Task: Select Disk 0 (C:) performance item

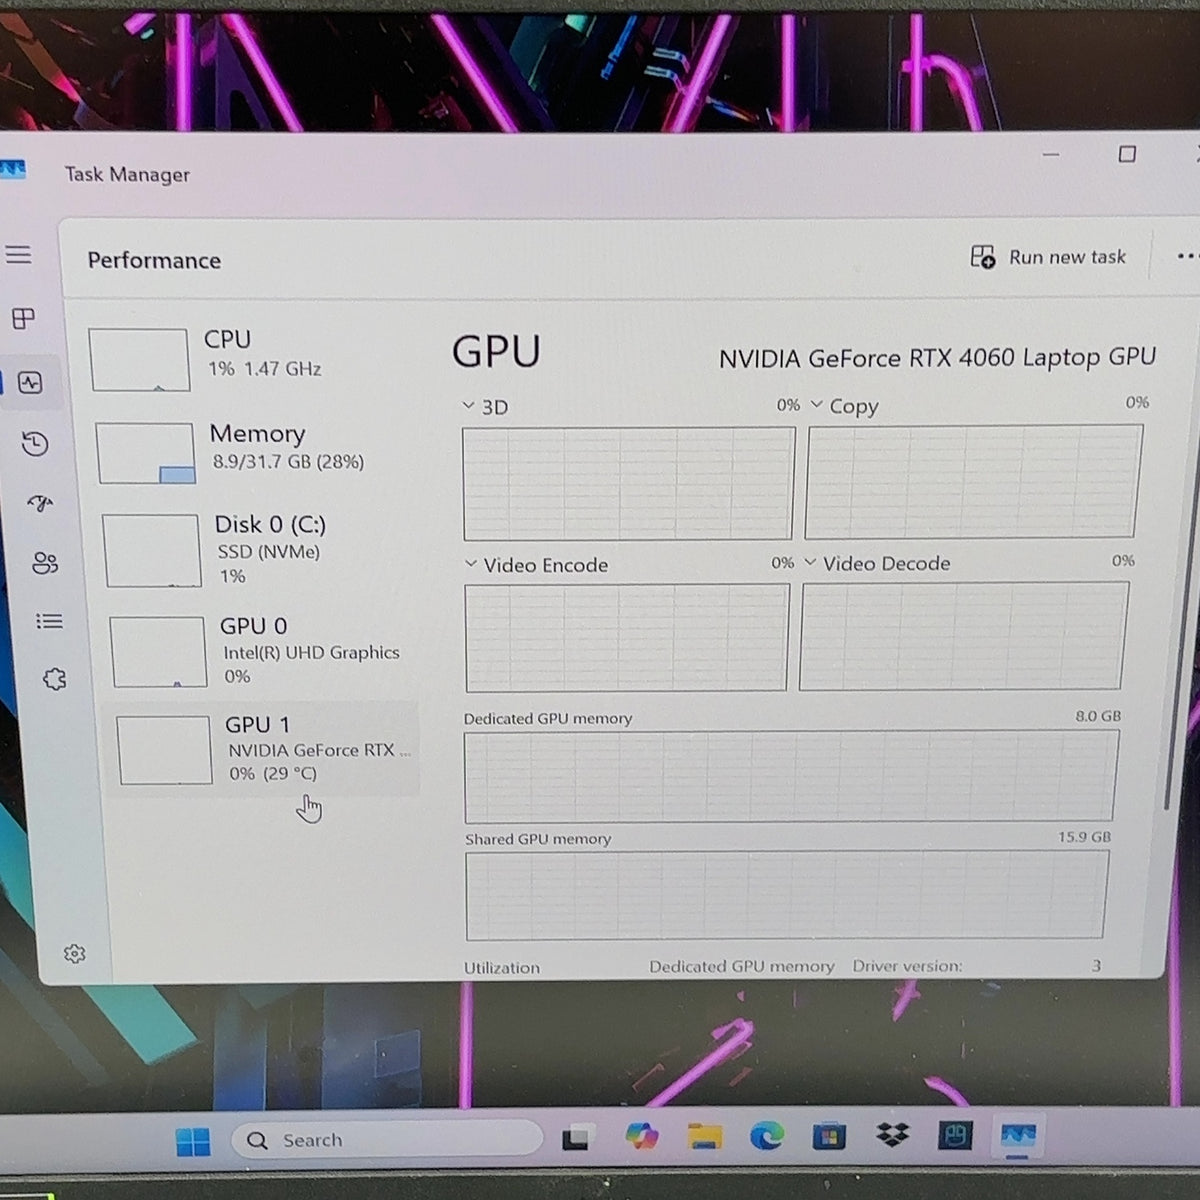Action: 258,549
